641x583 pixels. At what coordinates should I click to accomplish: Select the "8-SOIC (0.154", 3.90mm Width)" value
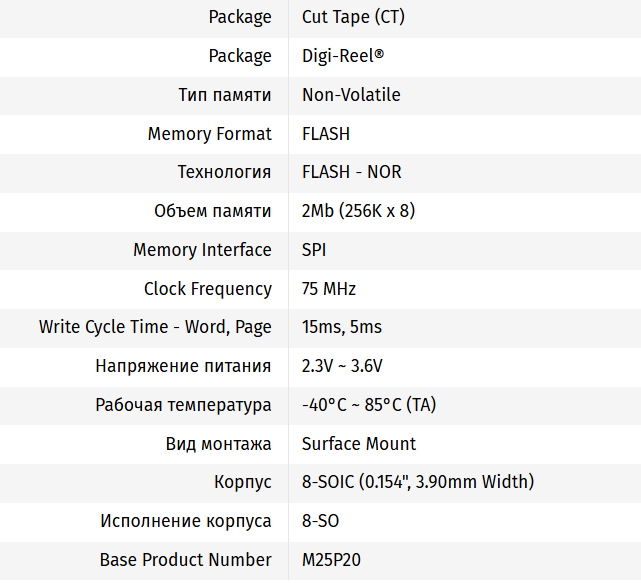click(418, 482)
